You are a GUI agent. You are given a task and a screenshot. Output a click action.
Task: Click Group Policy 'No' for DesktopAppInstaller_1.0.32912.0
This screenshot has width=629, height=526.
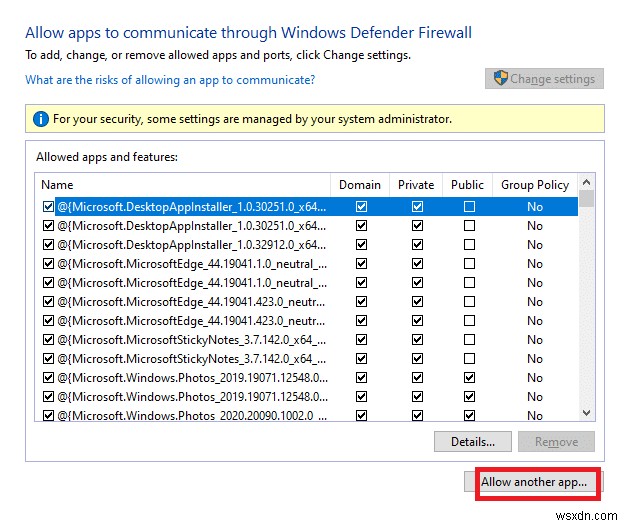535,245
